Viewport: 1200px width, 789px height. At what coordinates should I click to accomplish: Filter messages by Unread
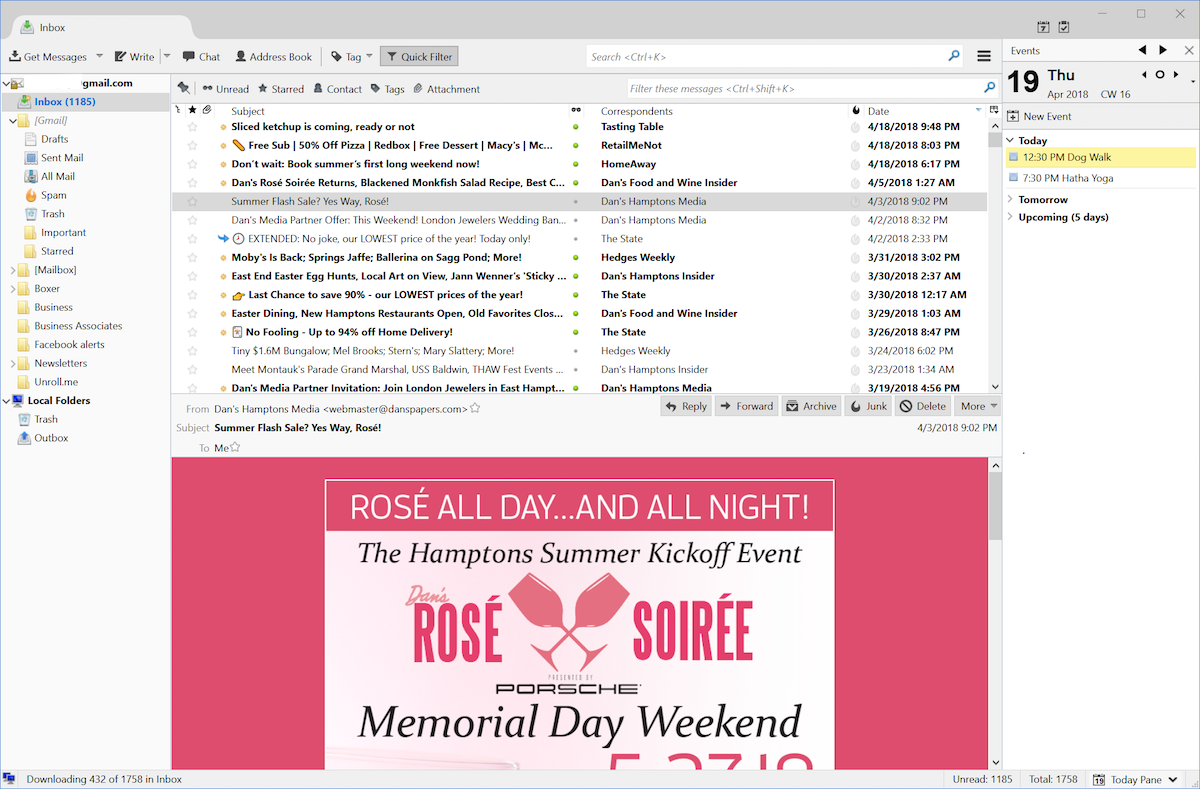(225, 89)
